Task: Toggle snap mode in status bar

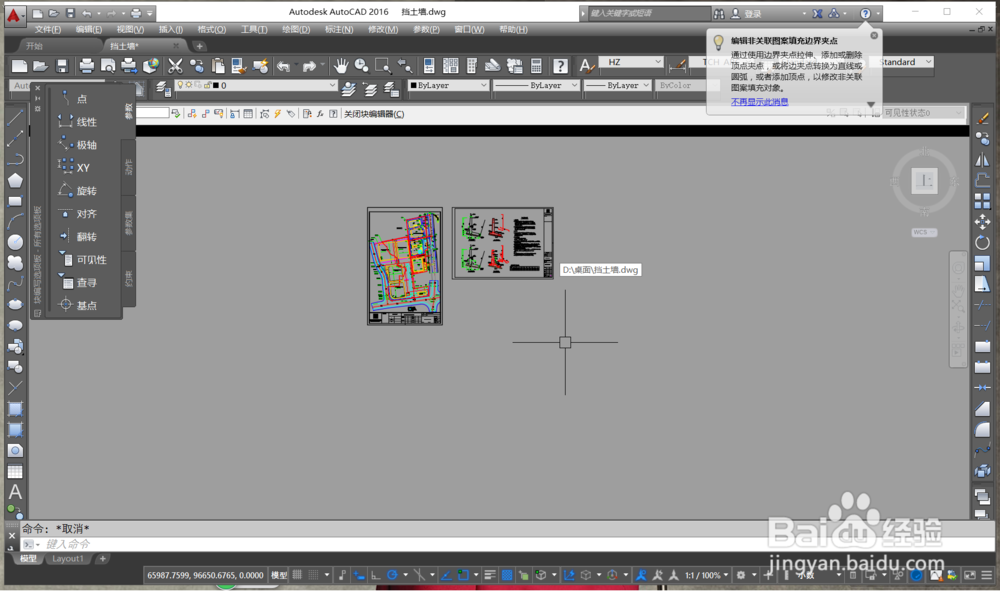Action: pyautogui.click(x=314, y=575)
